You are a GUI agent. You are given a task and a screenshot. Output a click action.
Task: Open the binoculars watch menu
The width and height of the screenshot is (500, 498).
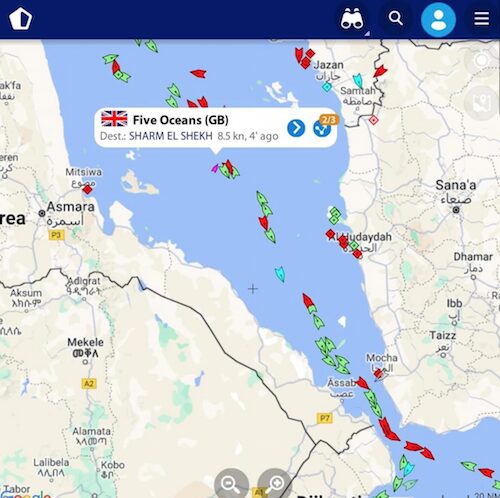pos(352,19)
